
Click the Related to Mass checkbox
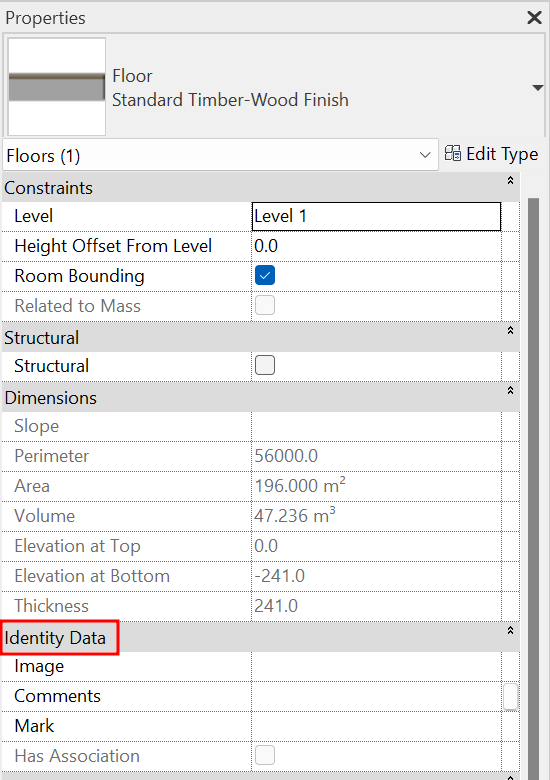coord(265,305)
